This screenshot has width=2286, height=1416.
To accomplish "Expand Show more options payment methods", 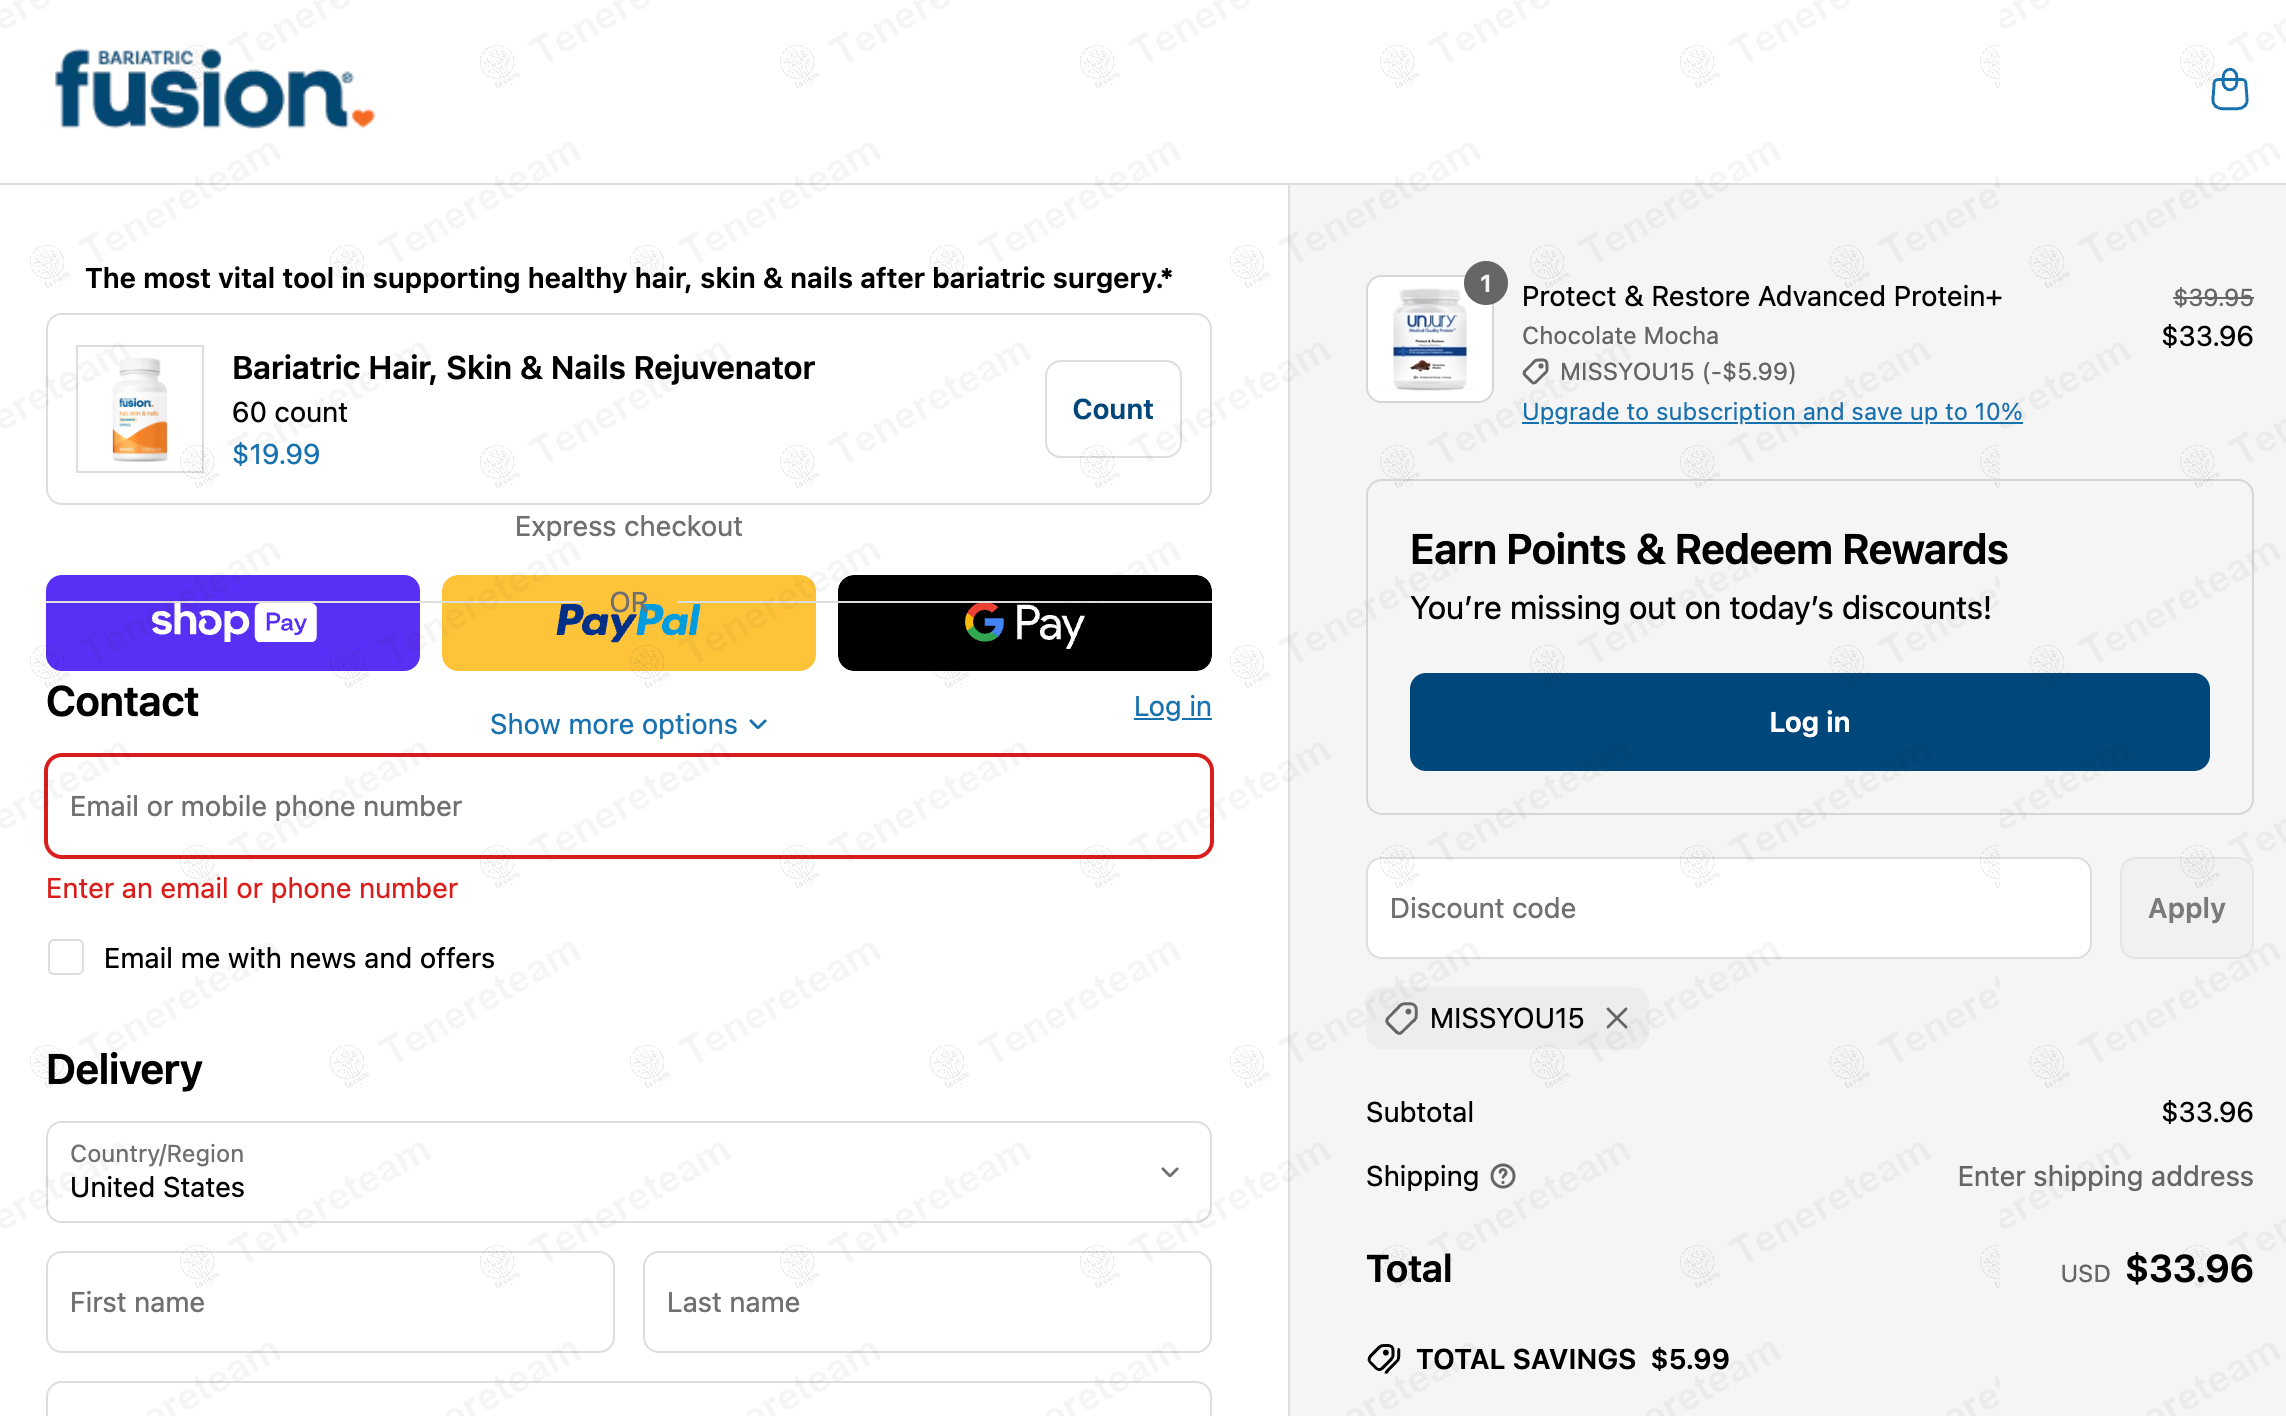I will coord(628,724).
